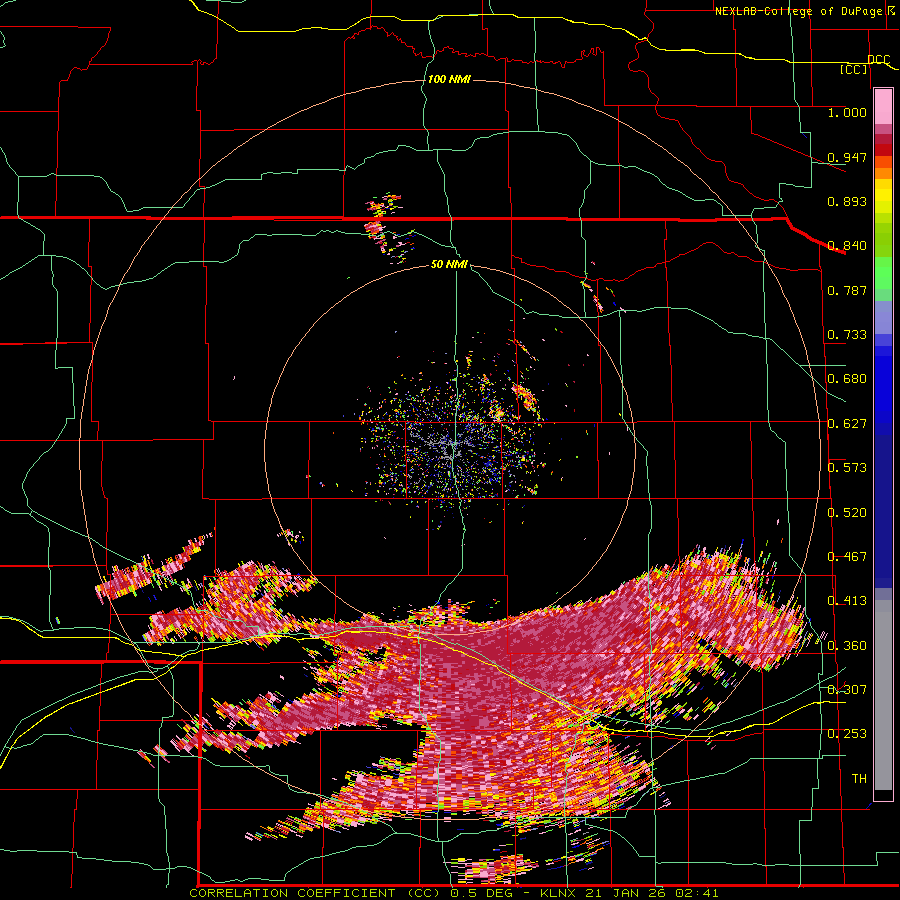Screen dimensions: 900x900
Task: Click the "02:41" time stamp
Action: pos(696,893)
